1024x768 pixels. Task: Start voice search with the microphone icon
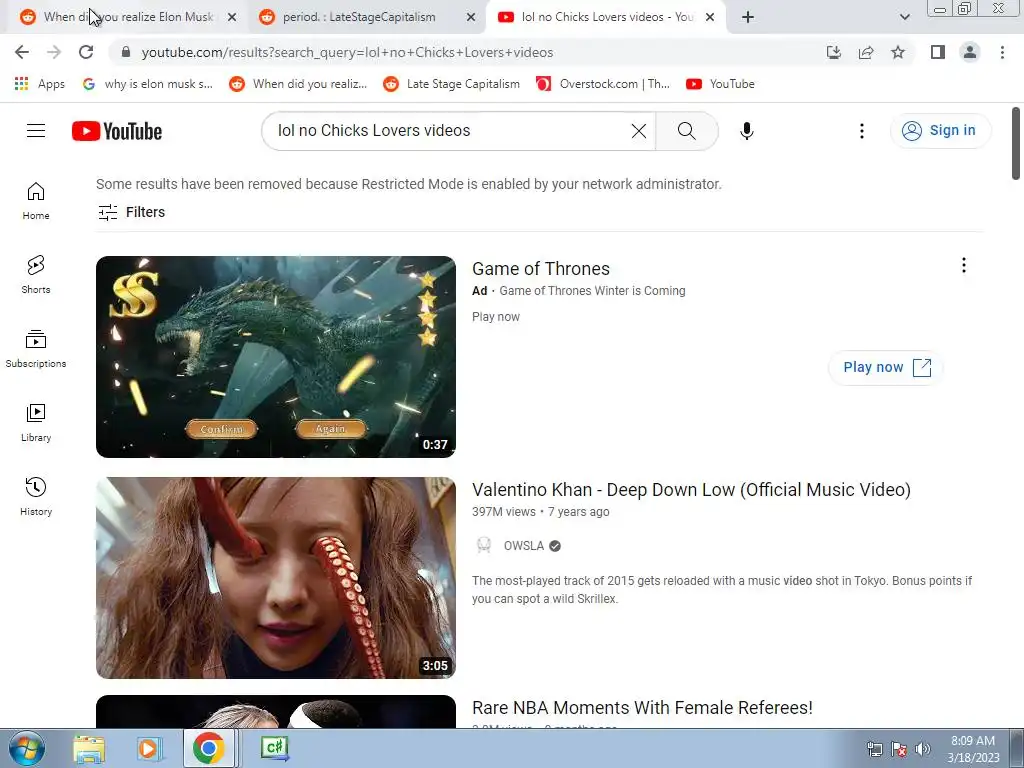746,131
